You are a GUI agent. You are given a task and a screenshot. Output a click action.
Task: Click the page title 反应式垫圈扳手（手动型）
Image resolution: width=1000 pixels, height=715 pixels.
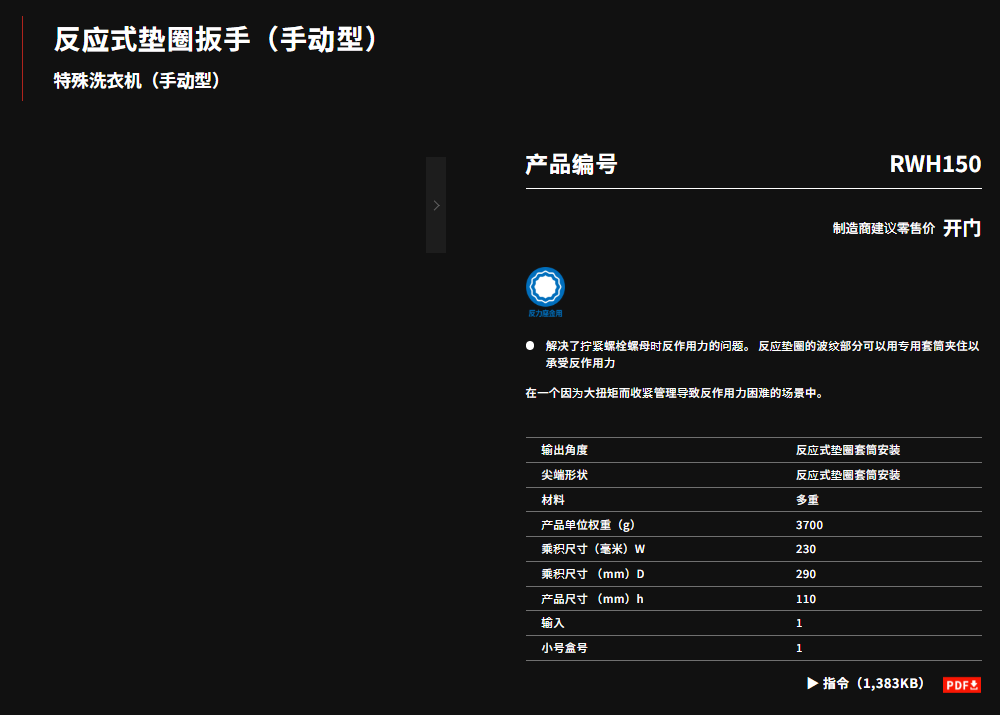point(218,40)
